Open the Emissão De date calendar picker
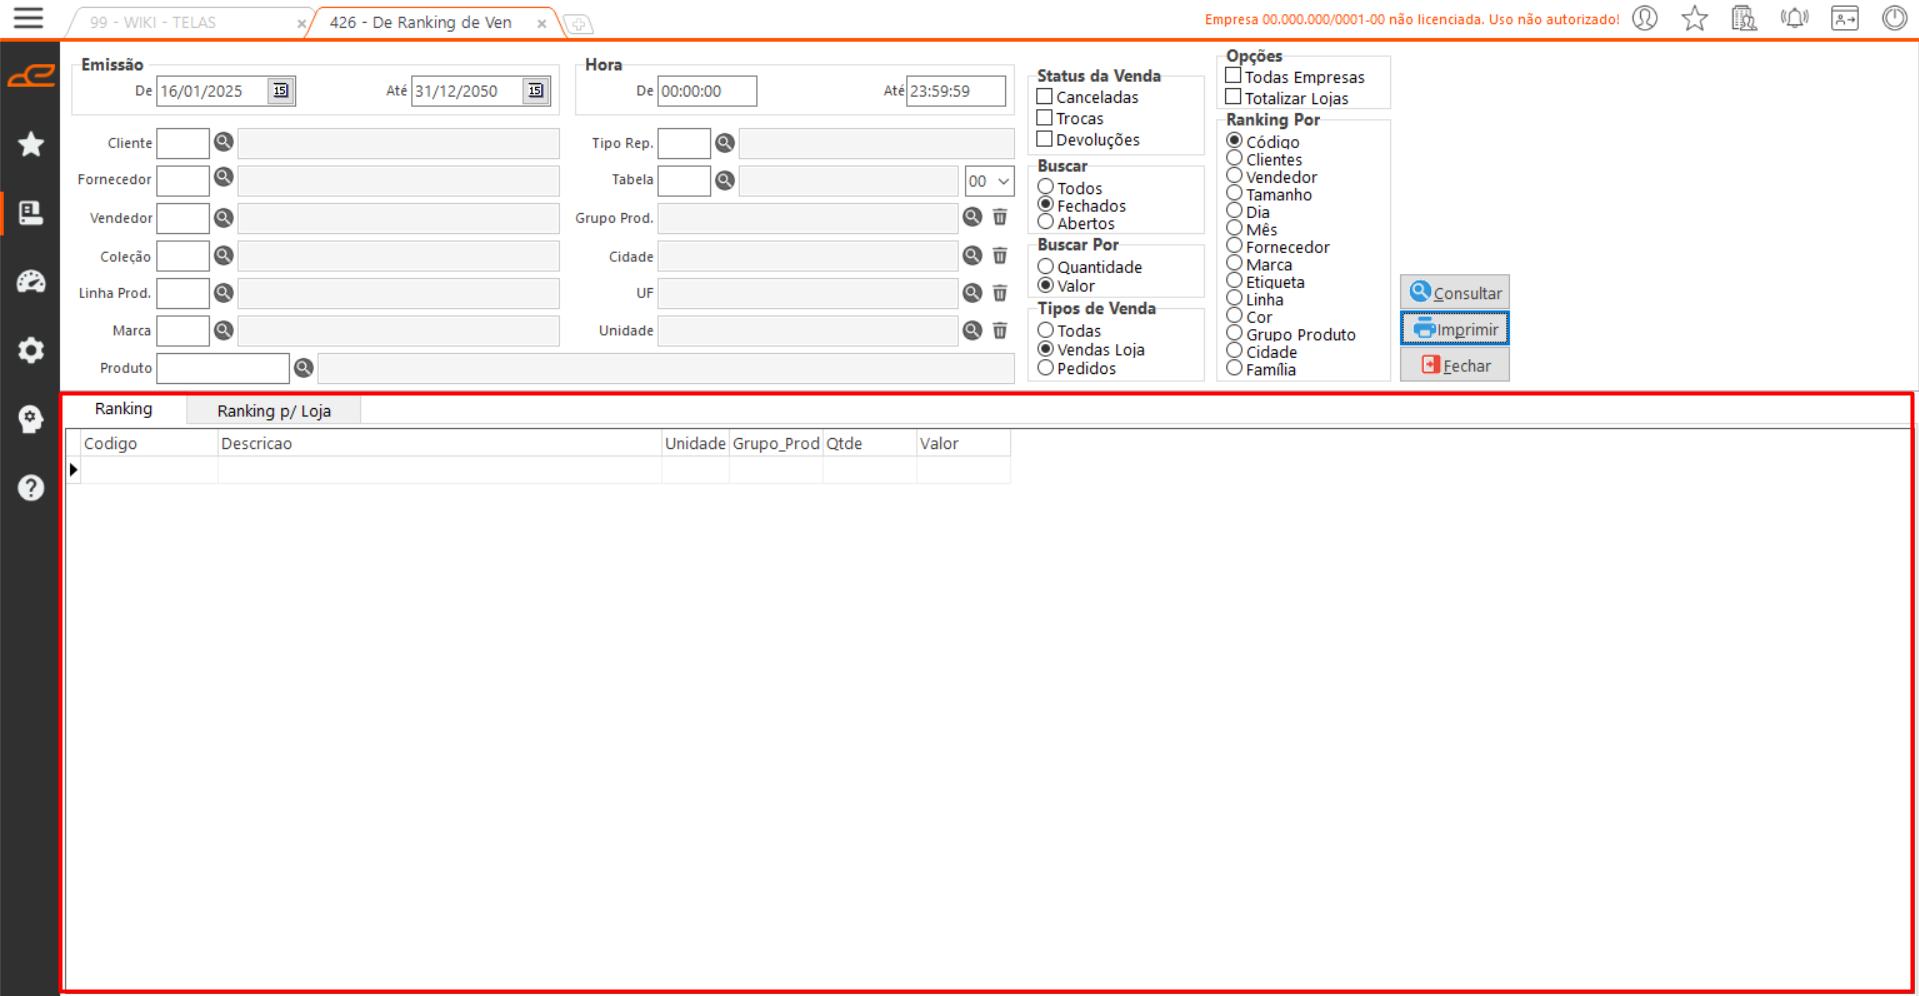Viewport: 1919px width, 996px height. coord(281,91)
